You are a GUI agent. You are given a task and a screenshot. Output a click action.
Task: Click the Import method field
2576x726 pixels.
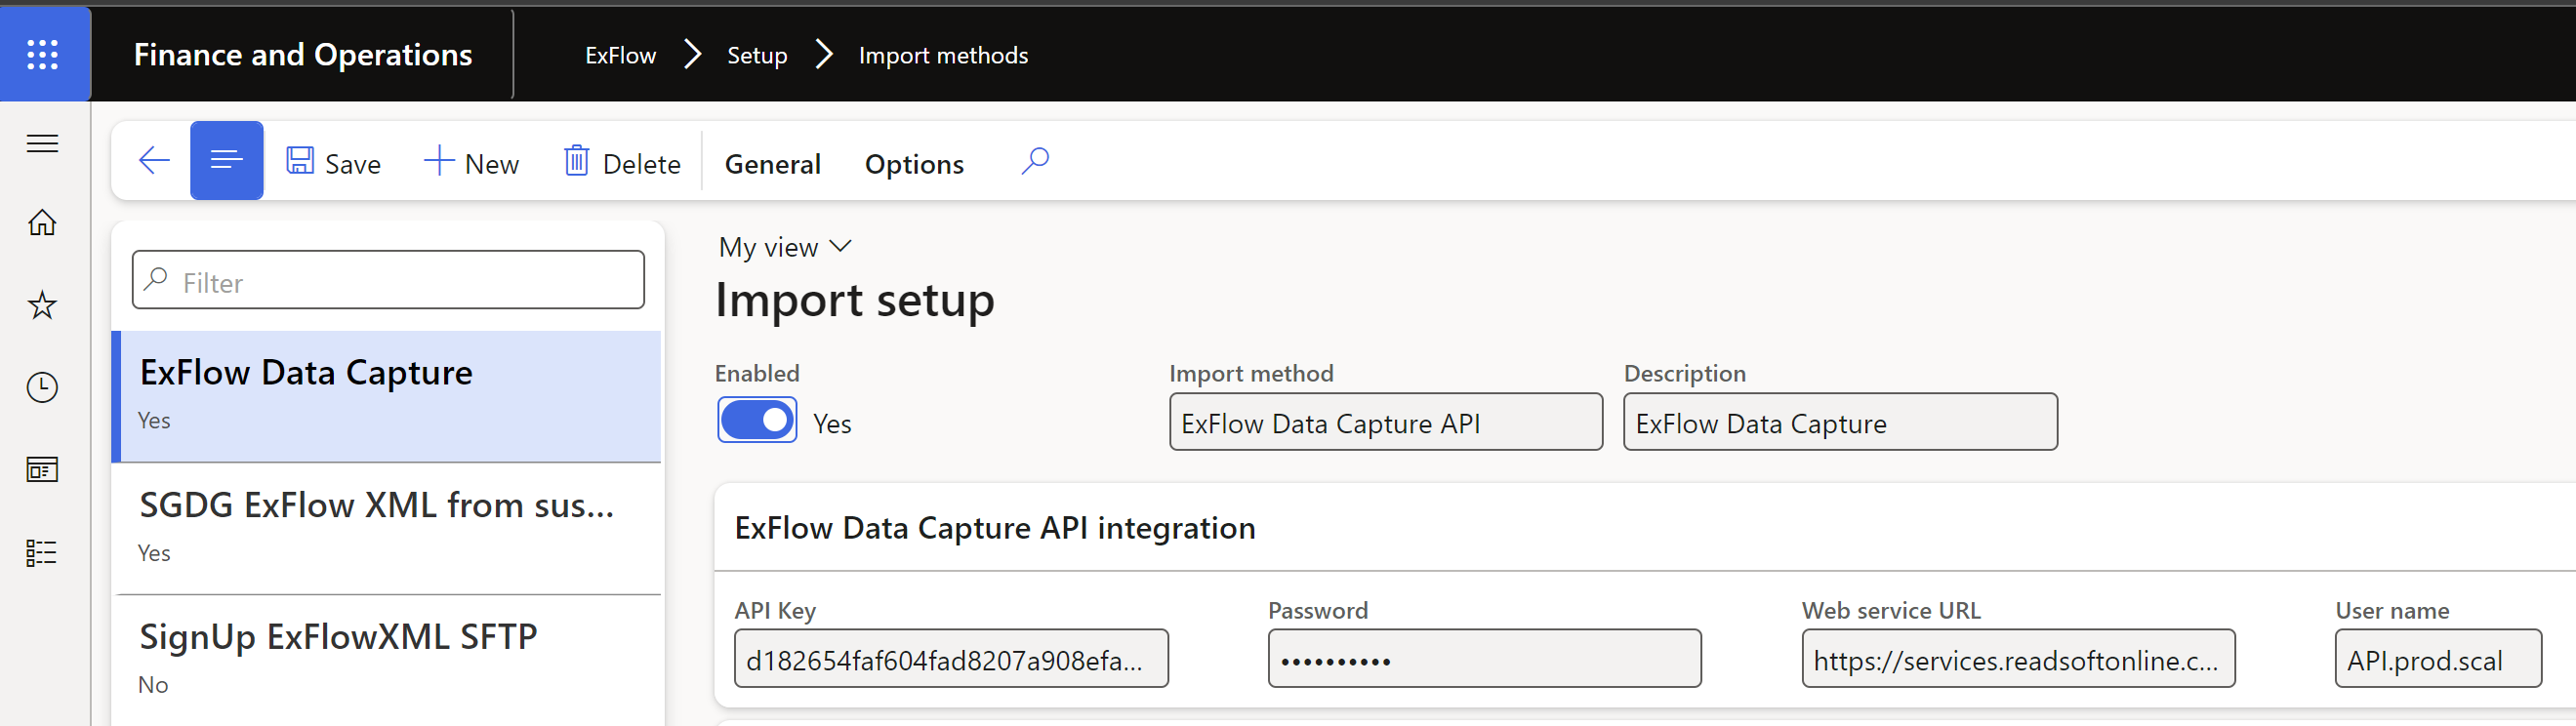(1385, 422)
